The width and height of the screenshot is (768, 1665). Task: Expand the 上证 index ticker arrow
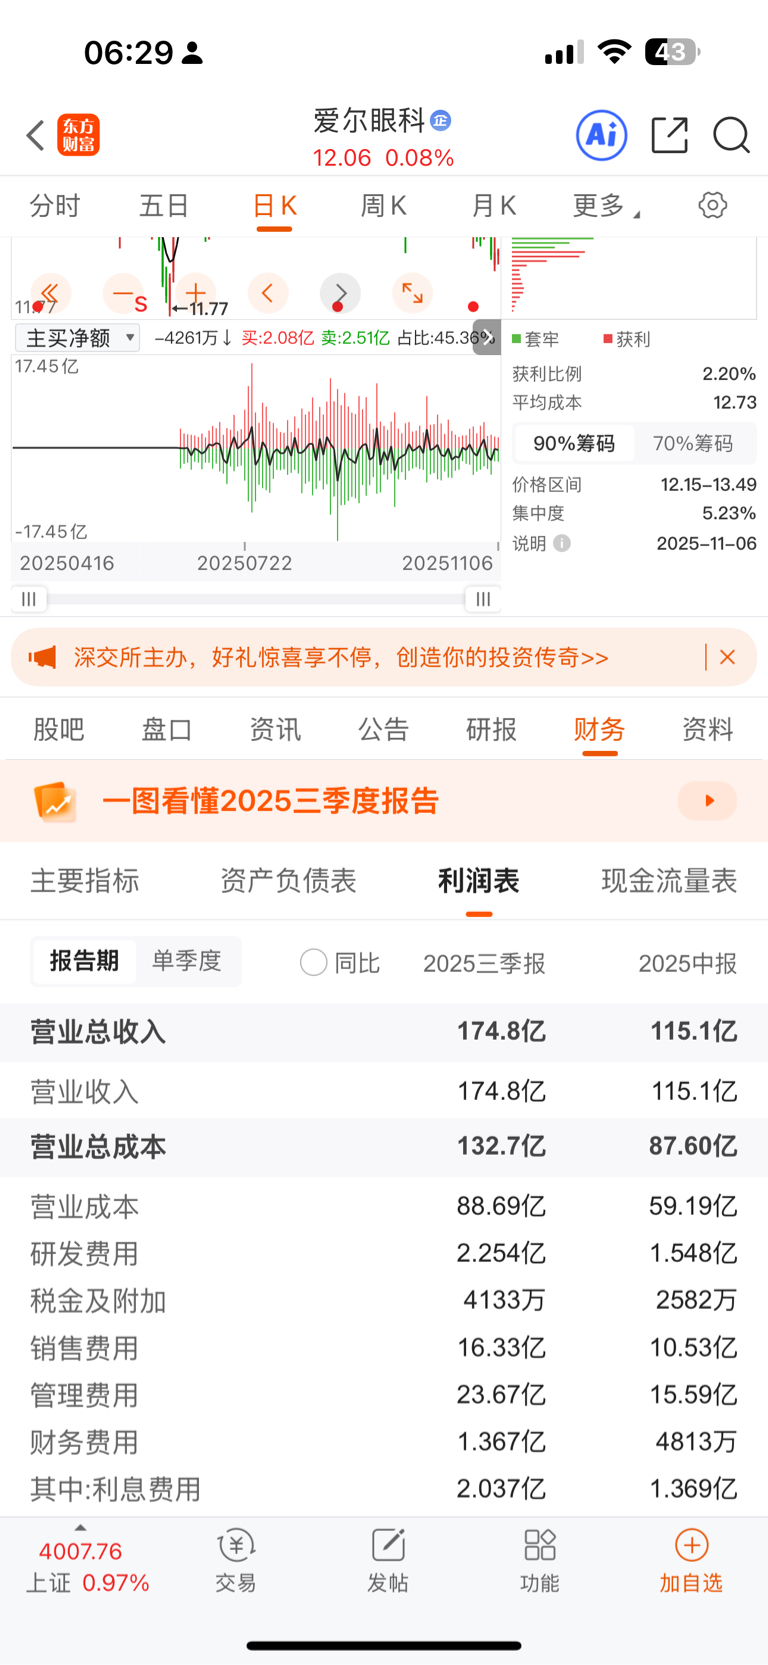(81, 1528)
